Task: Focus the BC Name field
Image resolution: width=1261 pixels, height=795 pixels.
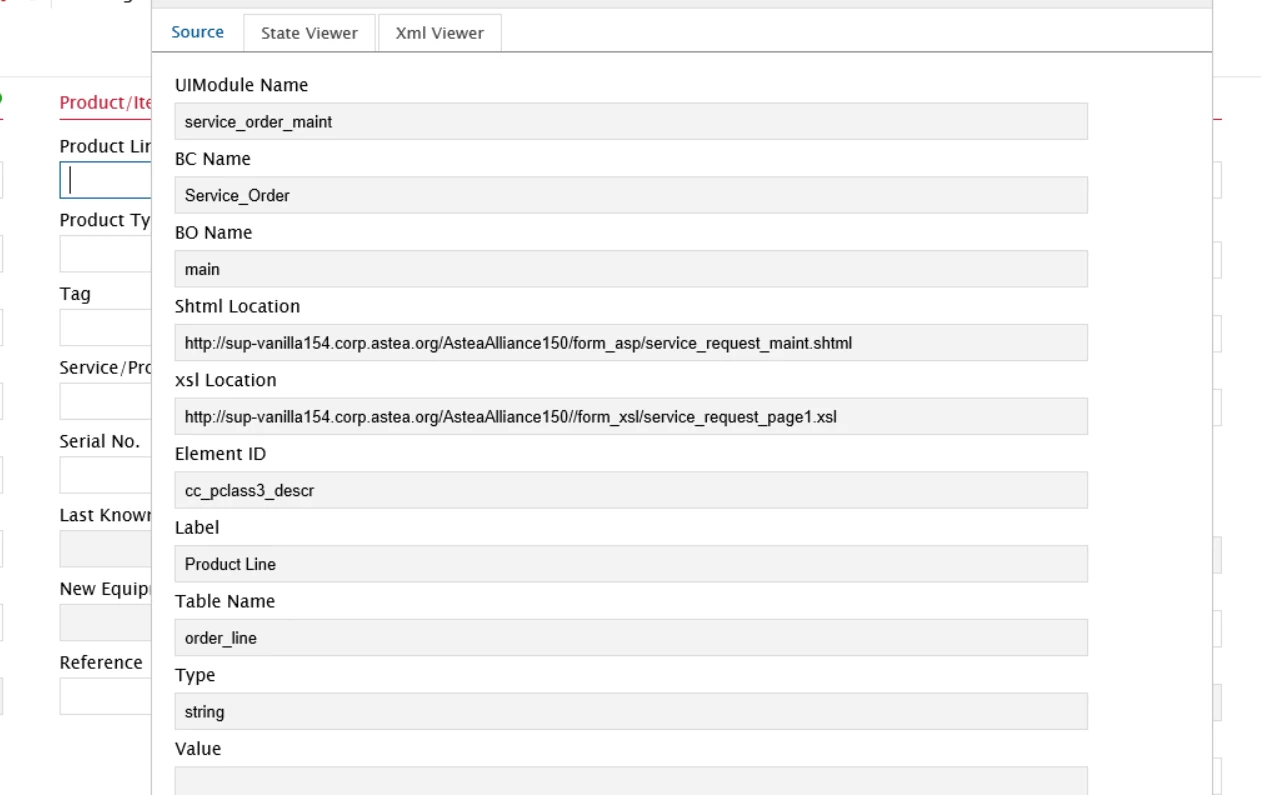Action: click(x=630, y=196)
